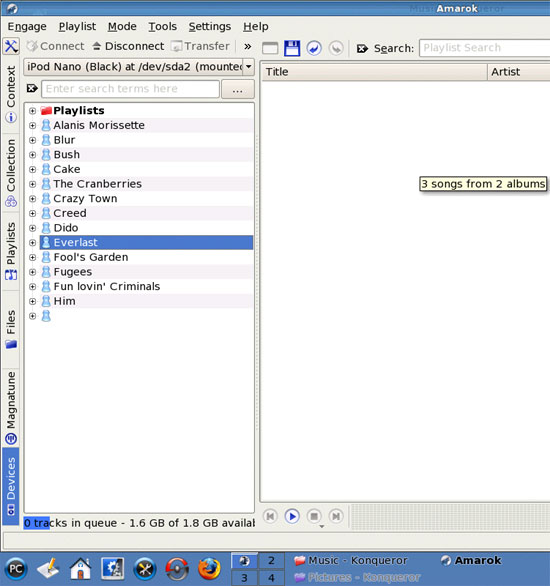Click the clear playlist window icon
The image size is (550, 586).
270,48
